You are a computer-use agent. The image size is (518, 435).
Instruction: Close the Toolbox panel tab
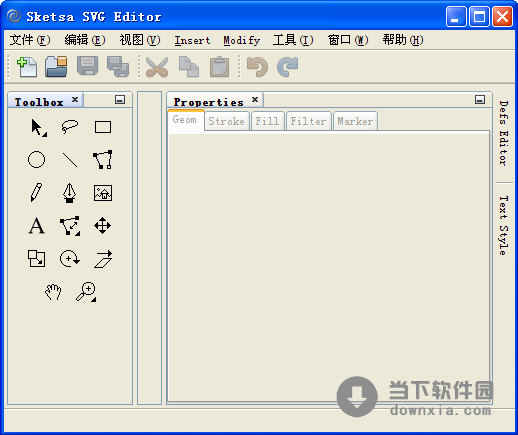75,100
